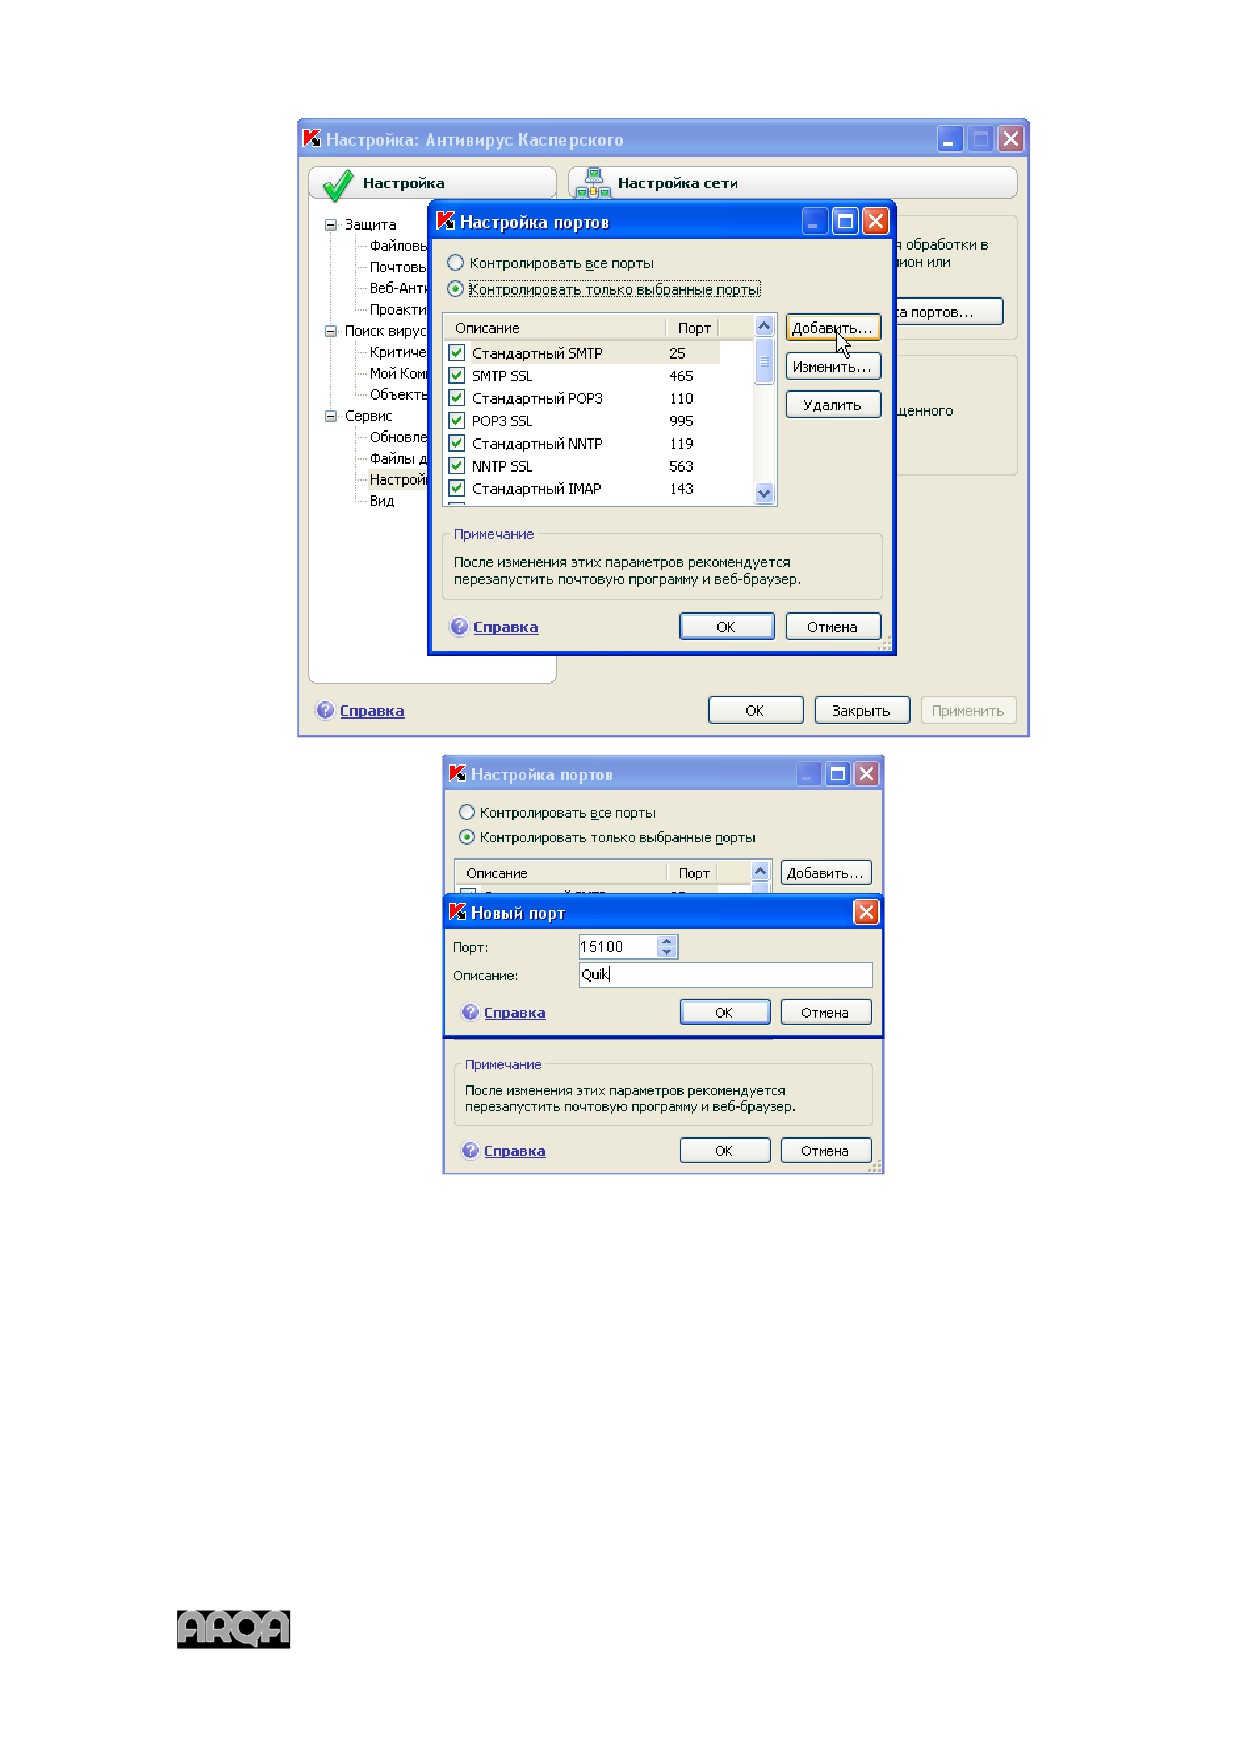Select the Сервис tree item

pos(369,416)
